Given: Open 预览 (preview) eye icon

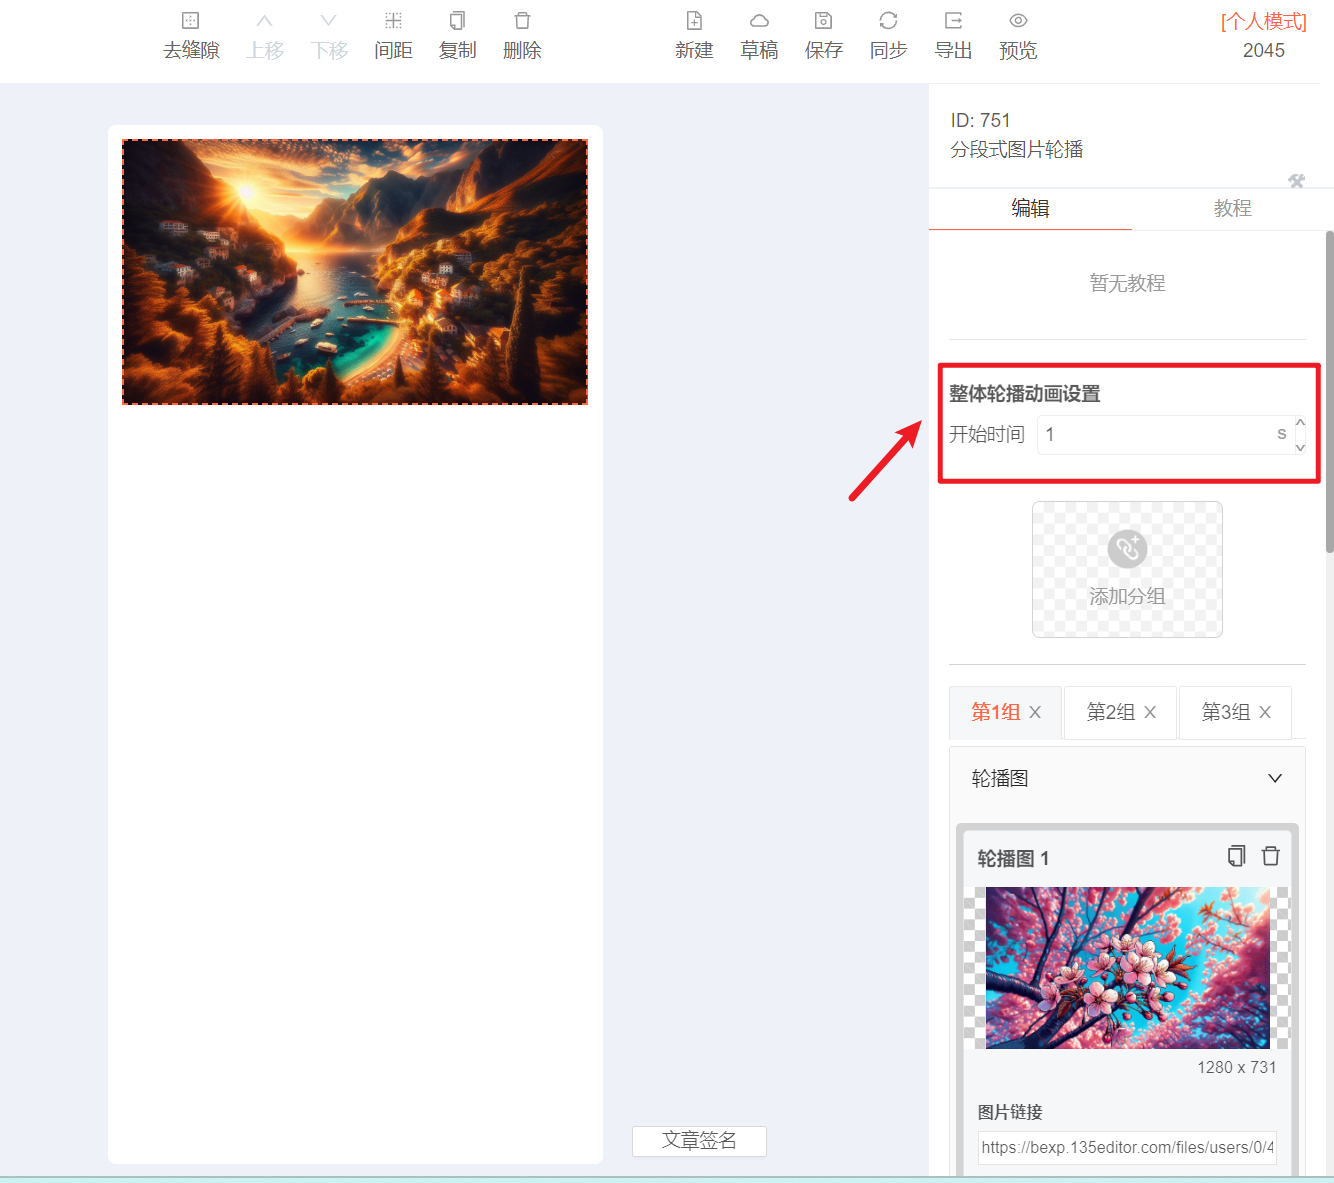Looking at the screenshot, I should point(1018,21).
